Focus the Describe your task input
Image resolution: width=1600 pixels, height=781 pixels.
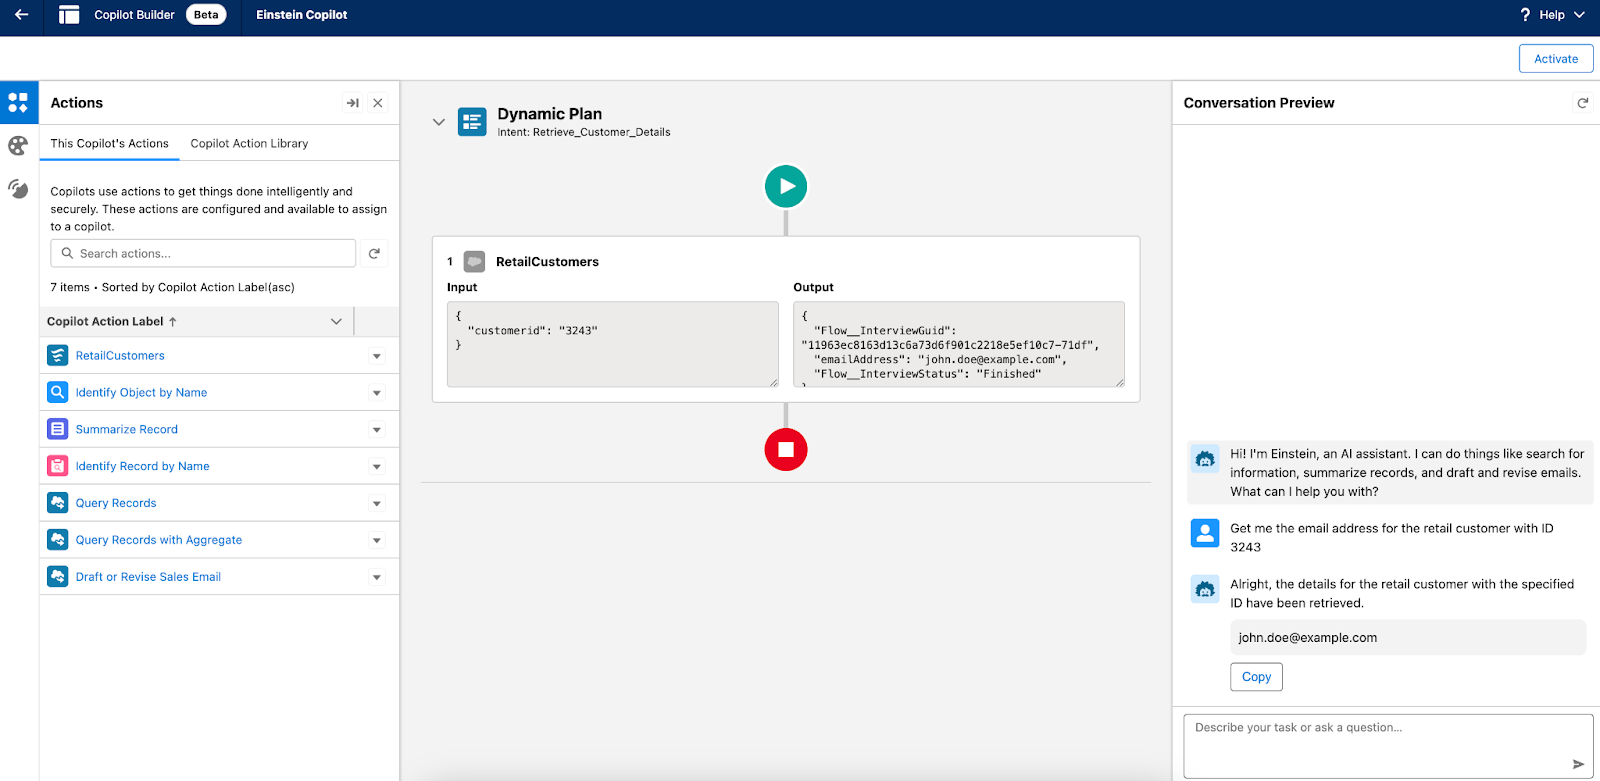pyautogui.click(x=1388, y=746)
